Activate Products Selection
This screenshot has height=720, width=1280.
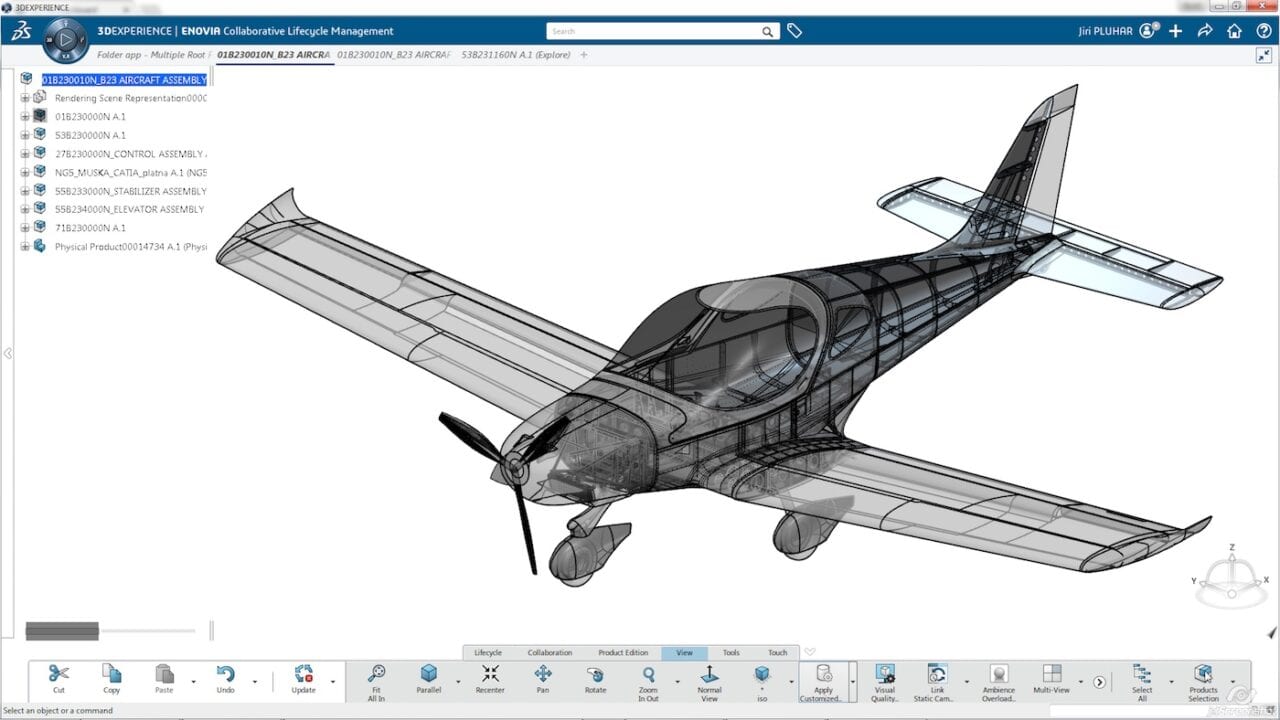click(1204, 680)
